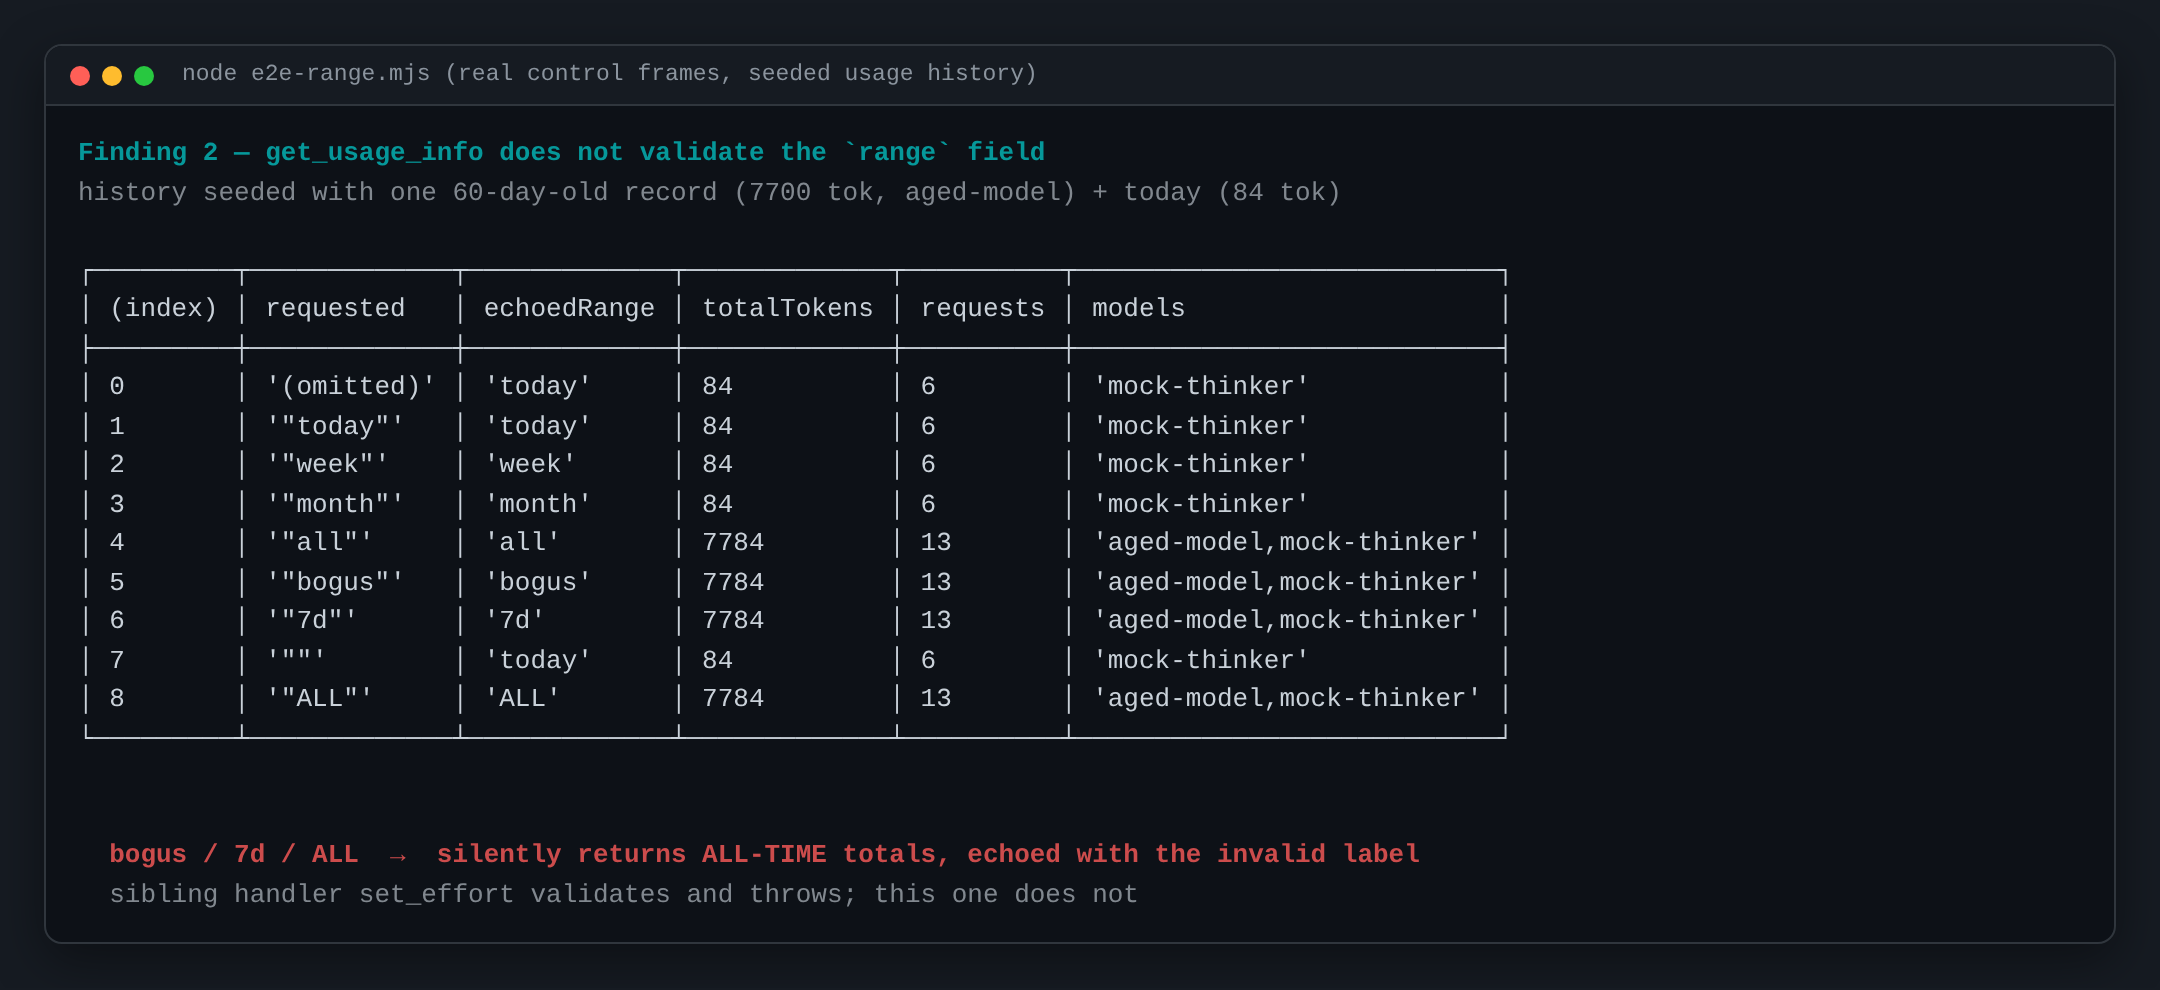Click the red 'silently returns ALL-TIME totals' line
Screen dimensions: 2160x990
click(x=765, y=854)
